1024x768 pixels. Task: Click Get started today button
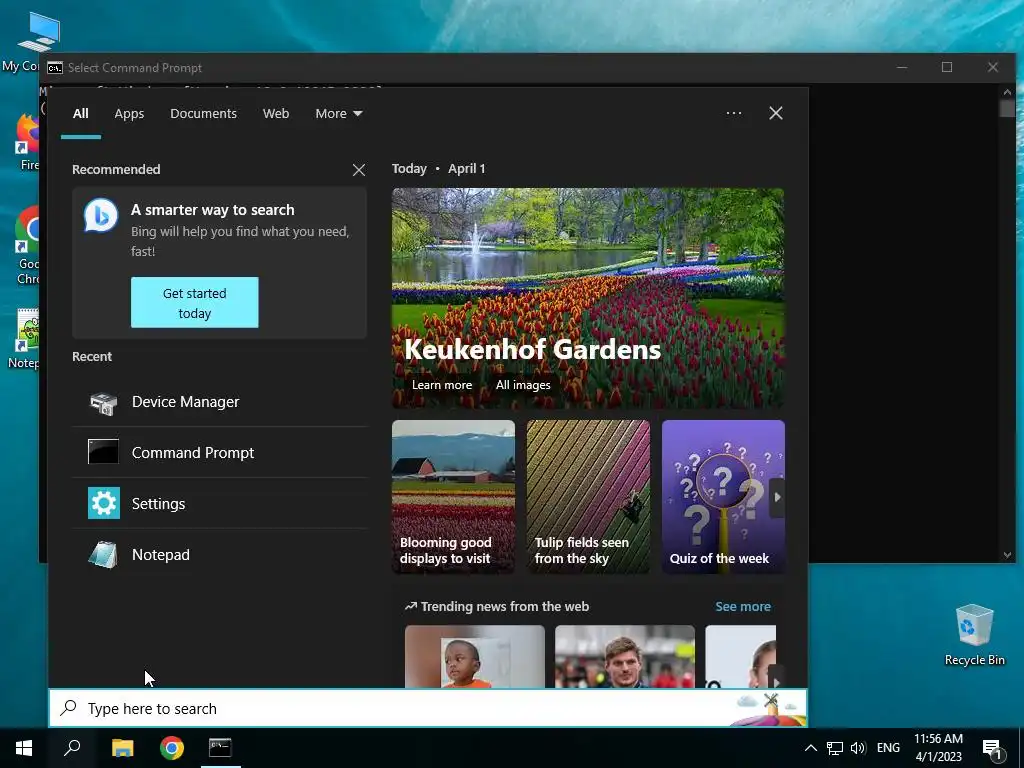click(195, 302)
